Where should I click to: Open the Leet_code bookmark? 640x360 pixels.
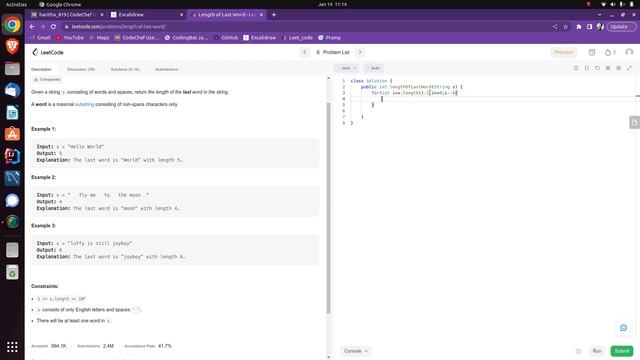(x=297, y=38)
